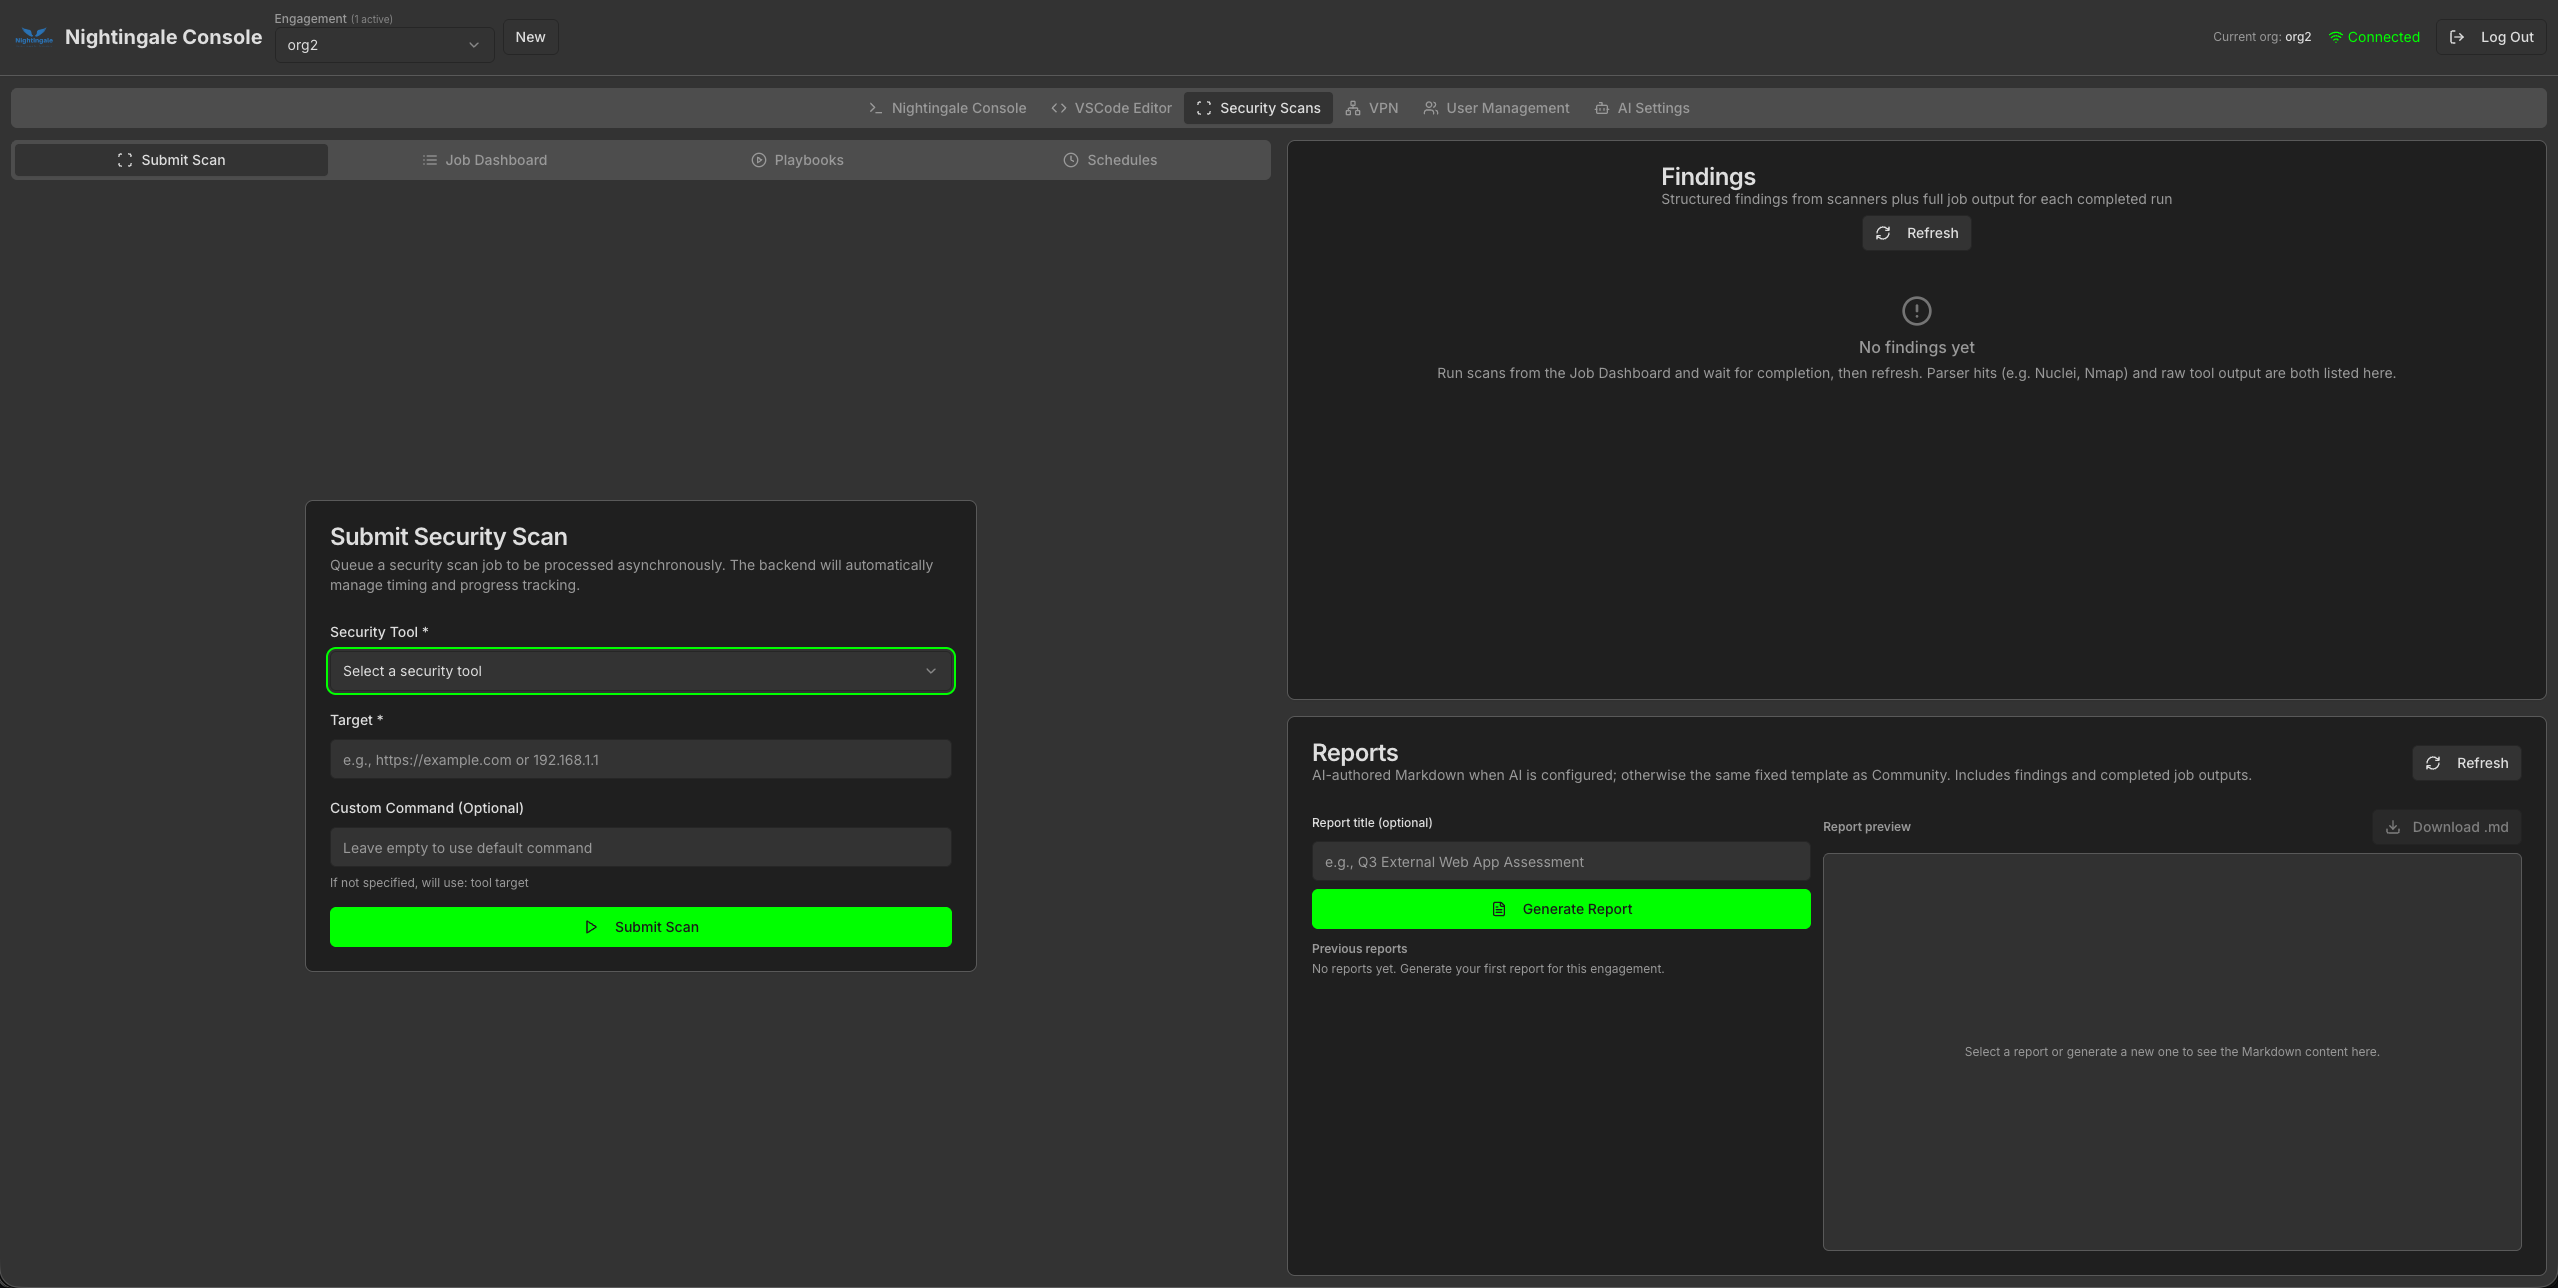Image resolution: width=2558 pixels, height=1288 pixels.
Task: Click the Submit Security Scan heading
Action: pyautogui.click(x=448, y=537)
